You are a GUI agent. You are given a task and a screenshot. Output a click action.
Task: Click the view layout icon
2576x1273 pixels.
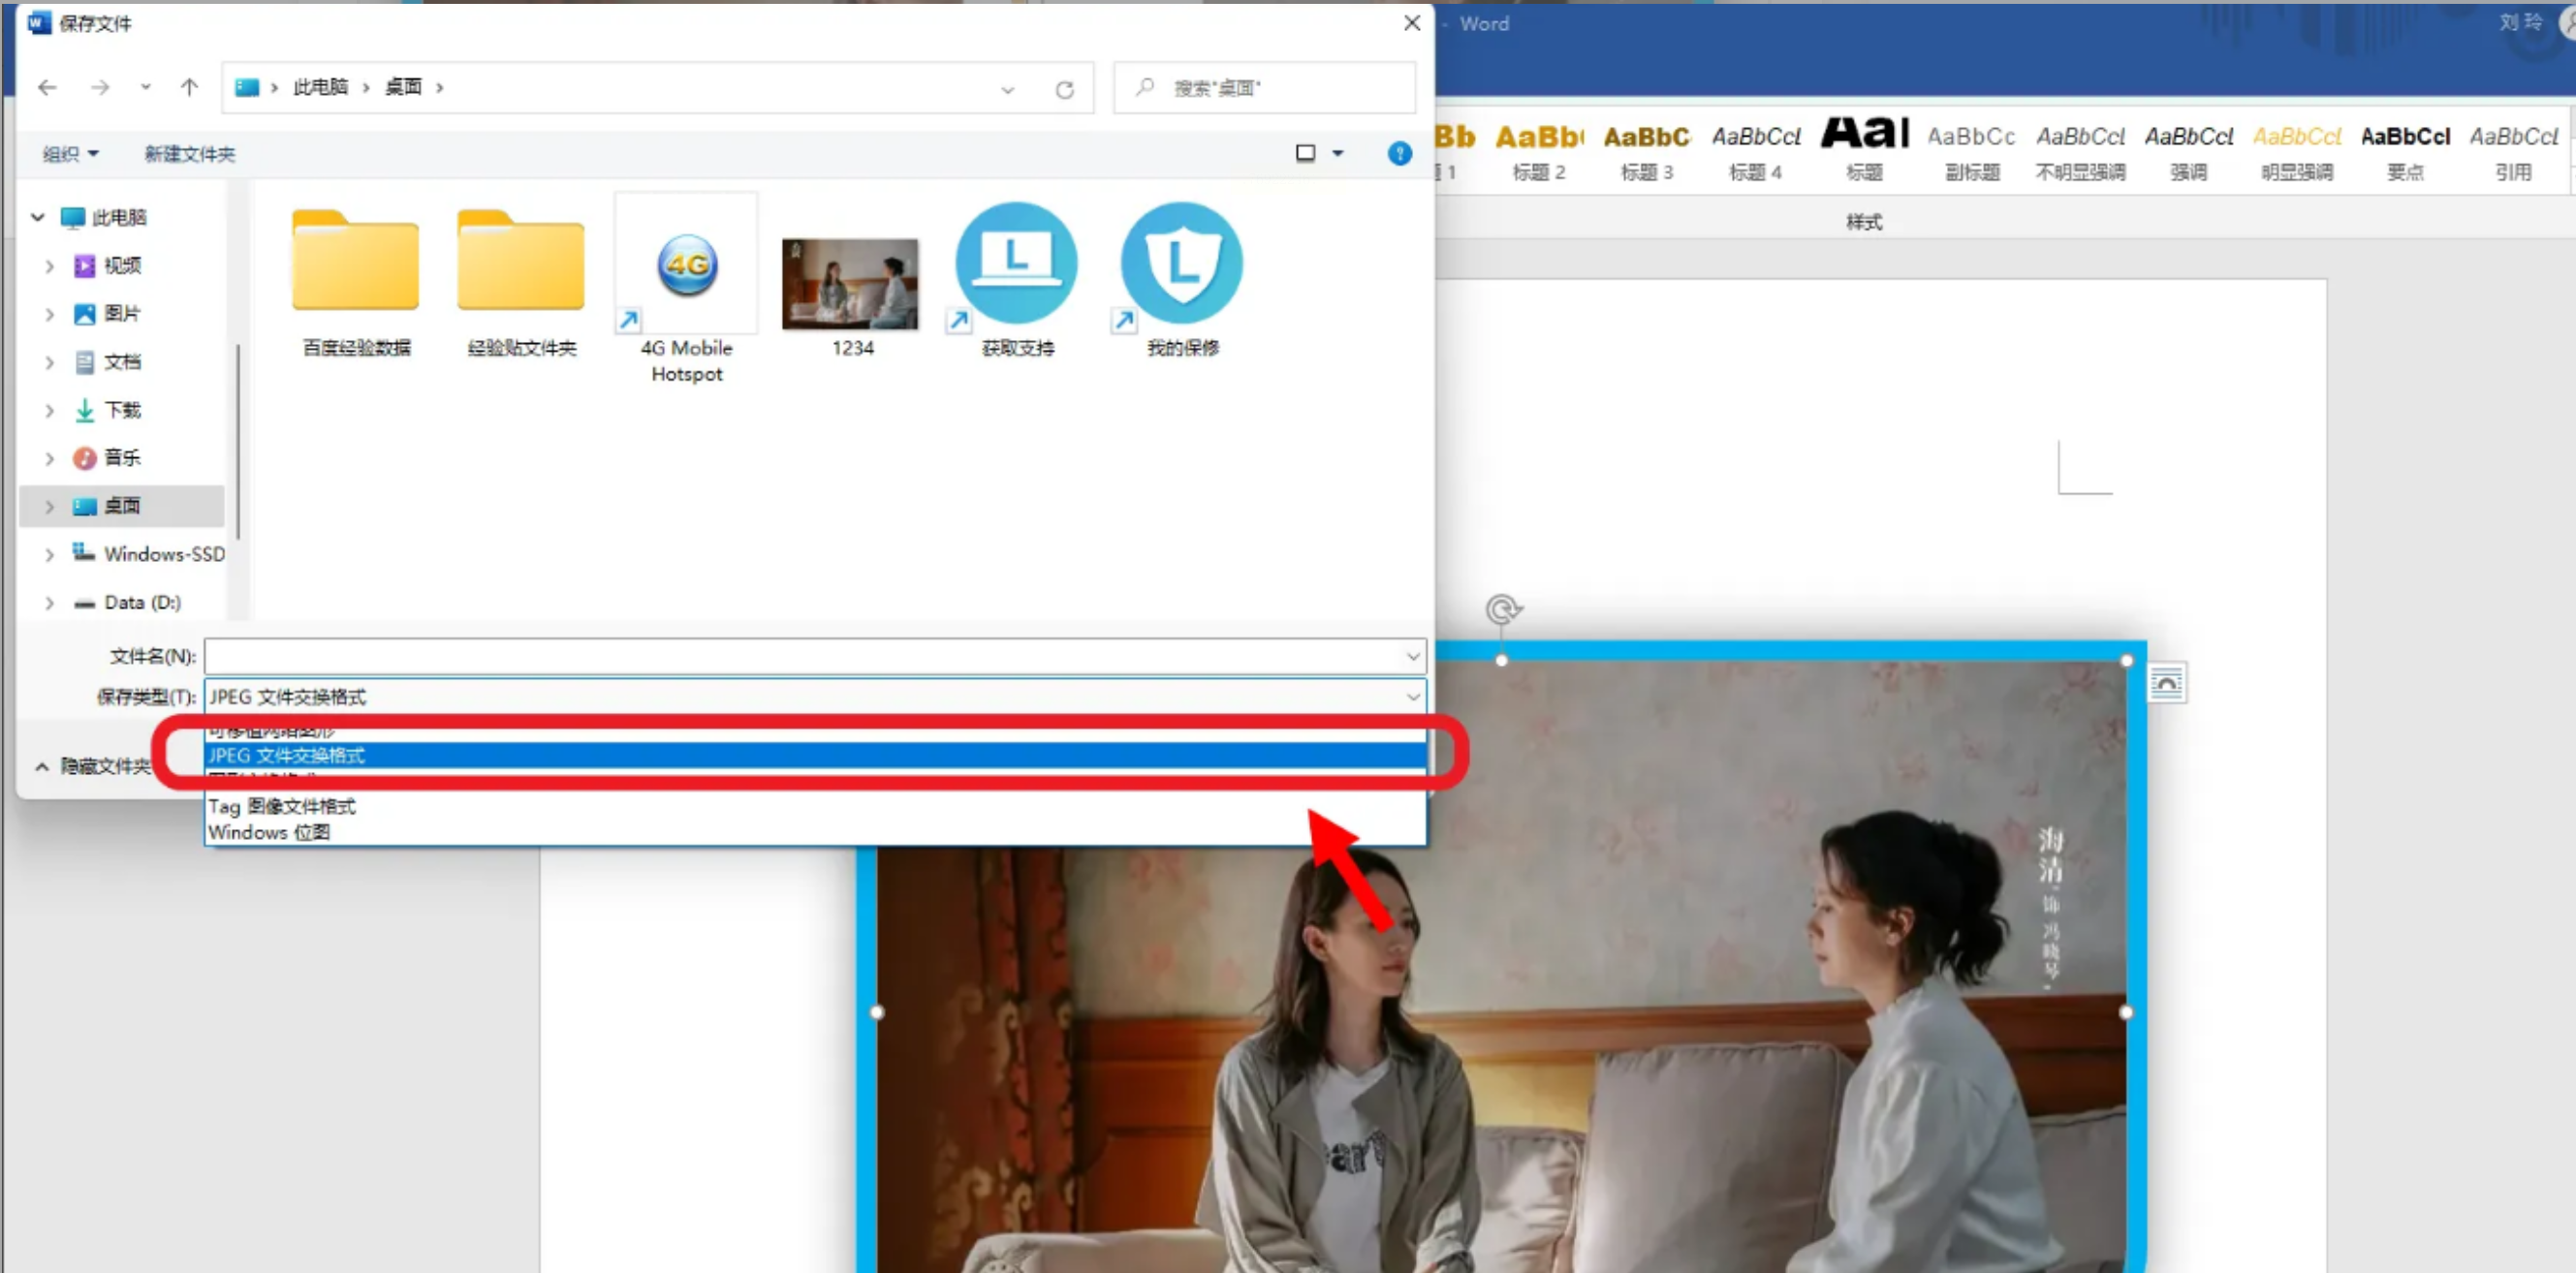pos(1305,153)
